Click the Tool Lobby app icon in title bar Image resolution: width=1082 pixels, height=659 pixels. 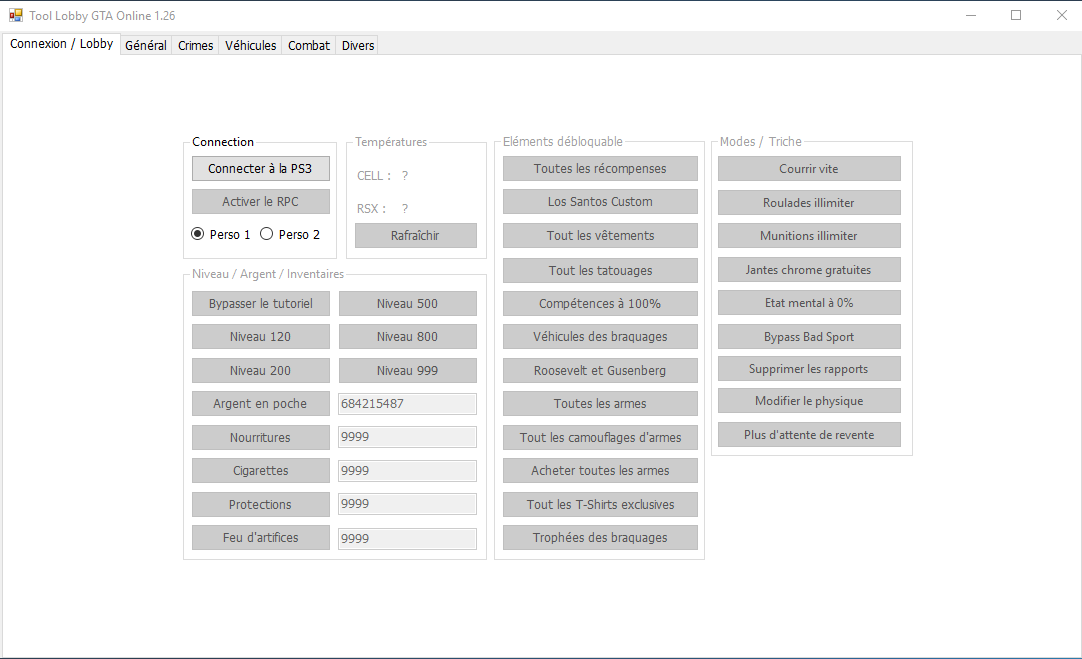[16, 15]
